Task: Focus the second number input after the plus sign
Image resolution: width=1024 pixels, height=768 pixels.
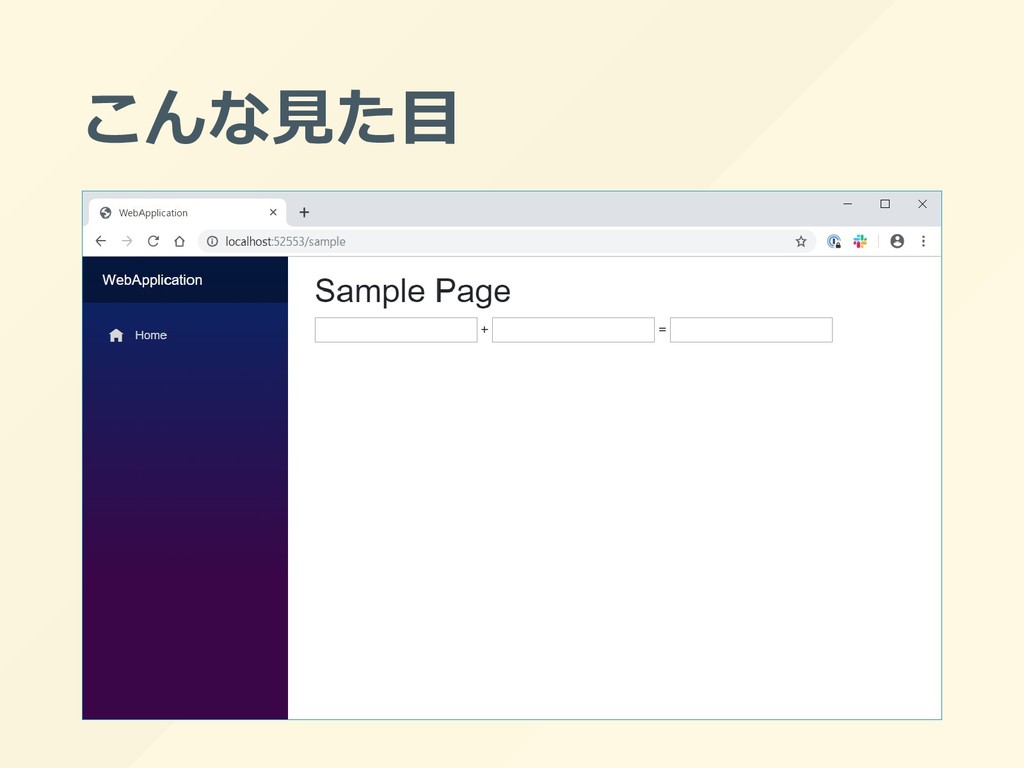Action: tap(573, 330)
